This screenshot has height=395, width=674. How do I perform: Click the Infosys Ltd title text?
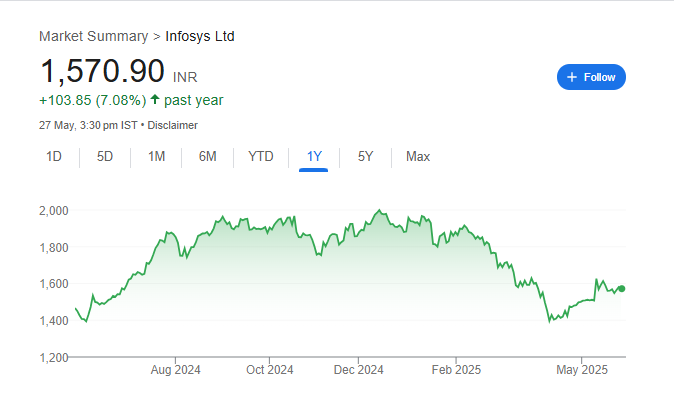[200, 36]
